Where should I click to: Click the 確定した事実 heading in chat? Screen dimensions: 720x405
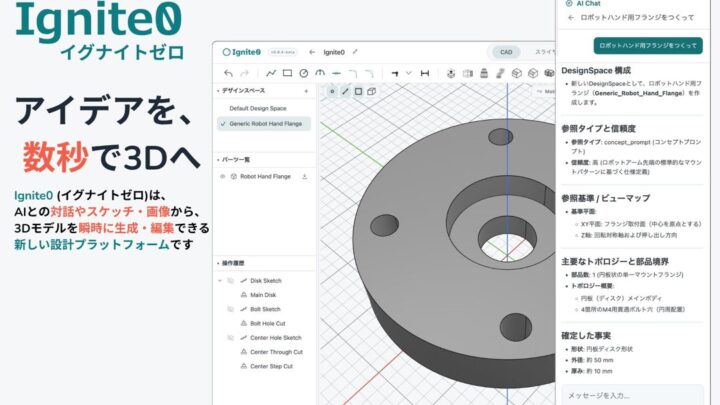pyautogui.click(x=586, y=336)
